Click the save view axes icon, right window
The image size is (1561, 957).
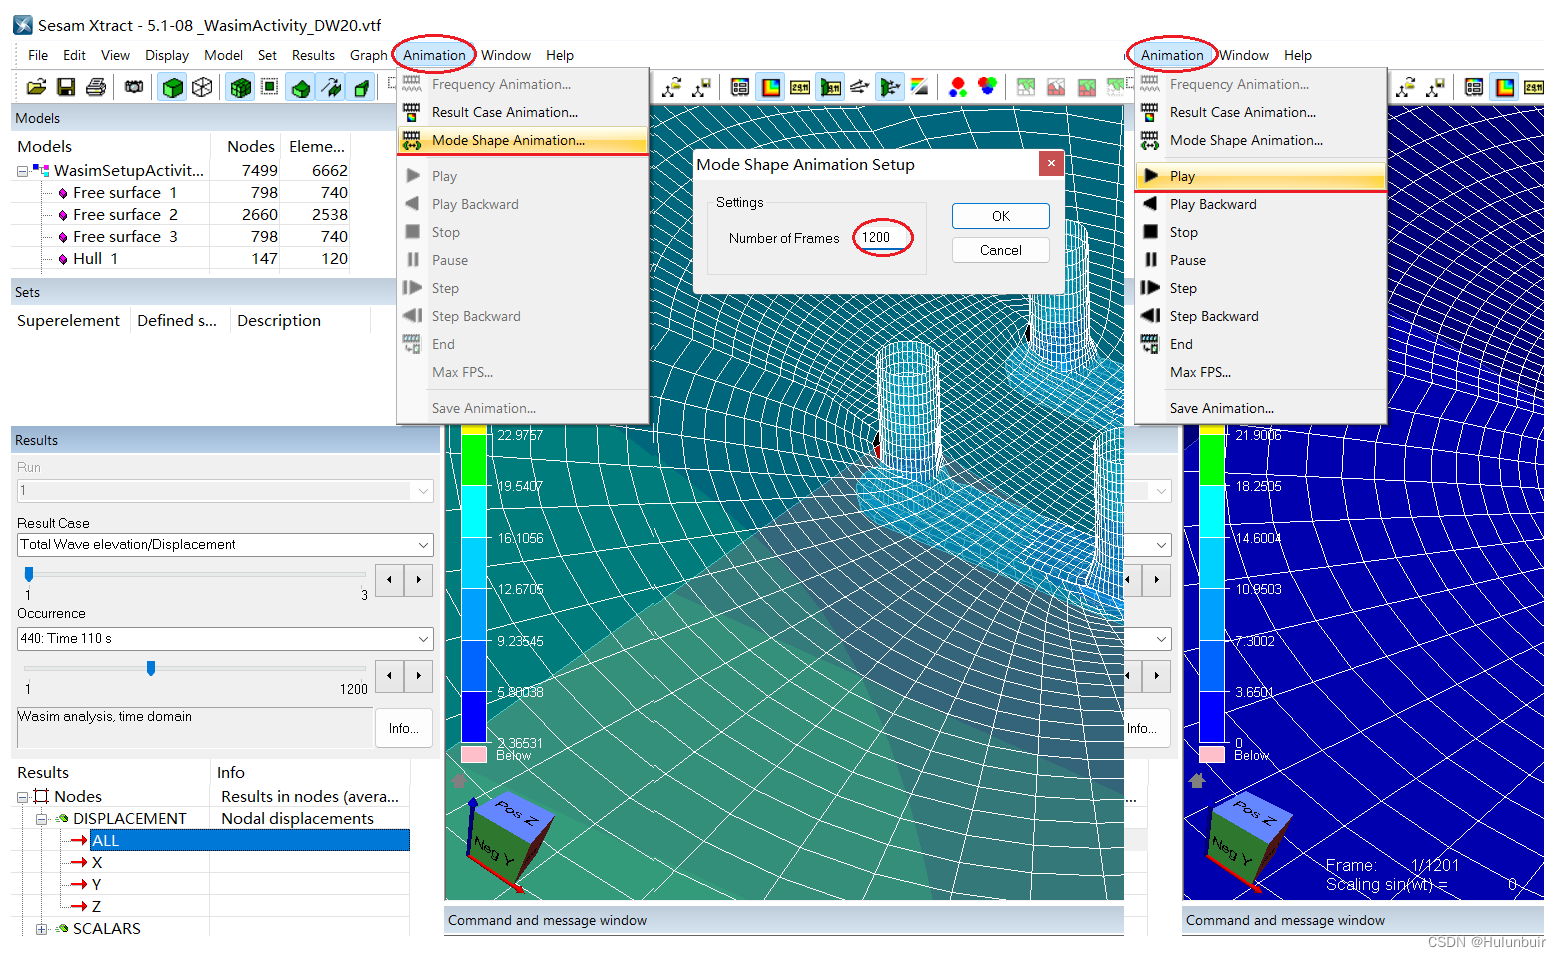click(x=1435, y=87)
